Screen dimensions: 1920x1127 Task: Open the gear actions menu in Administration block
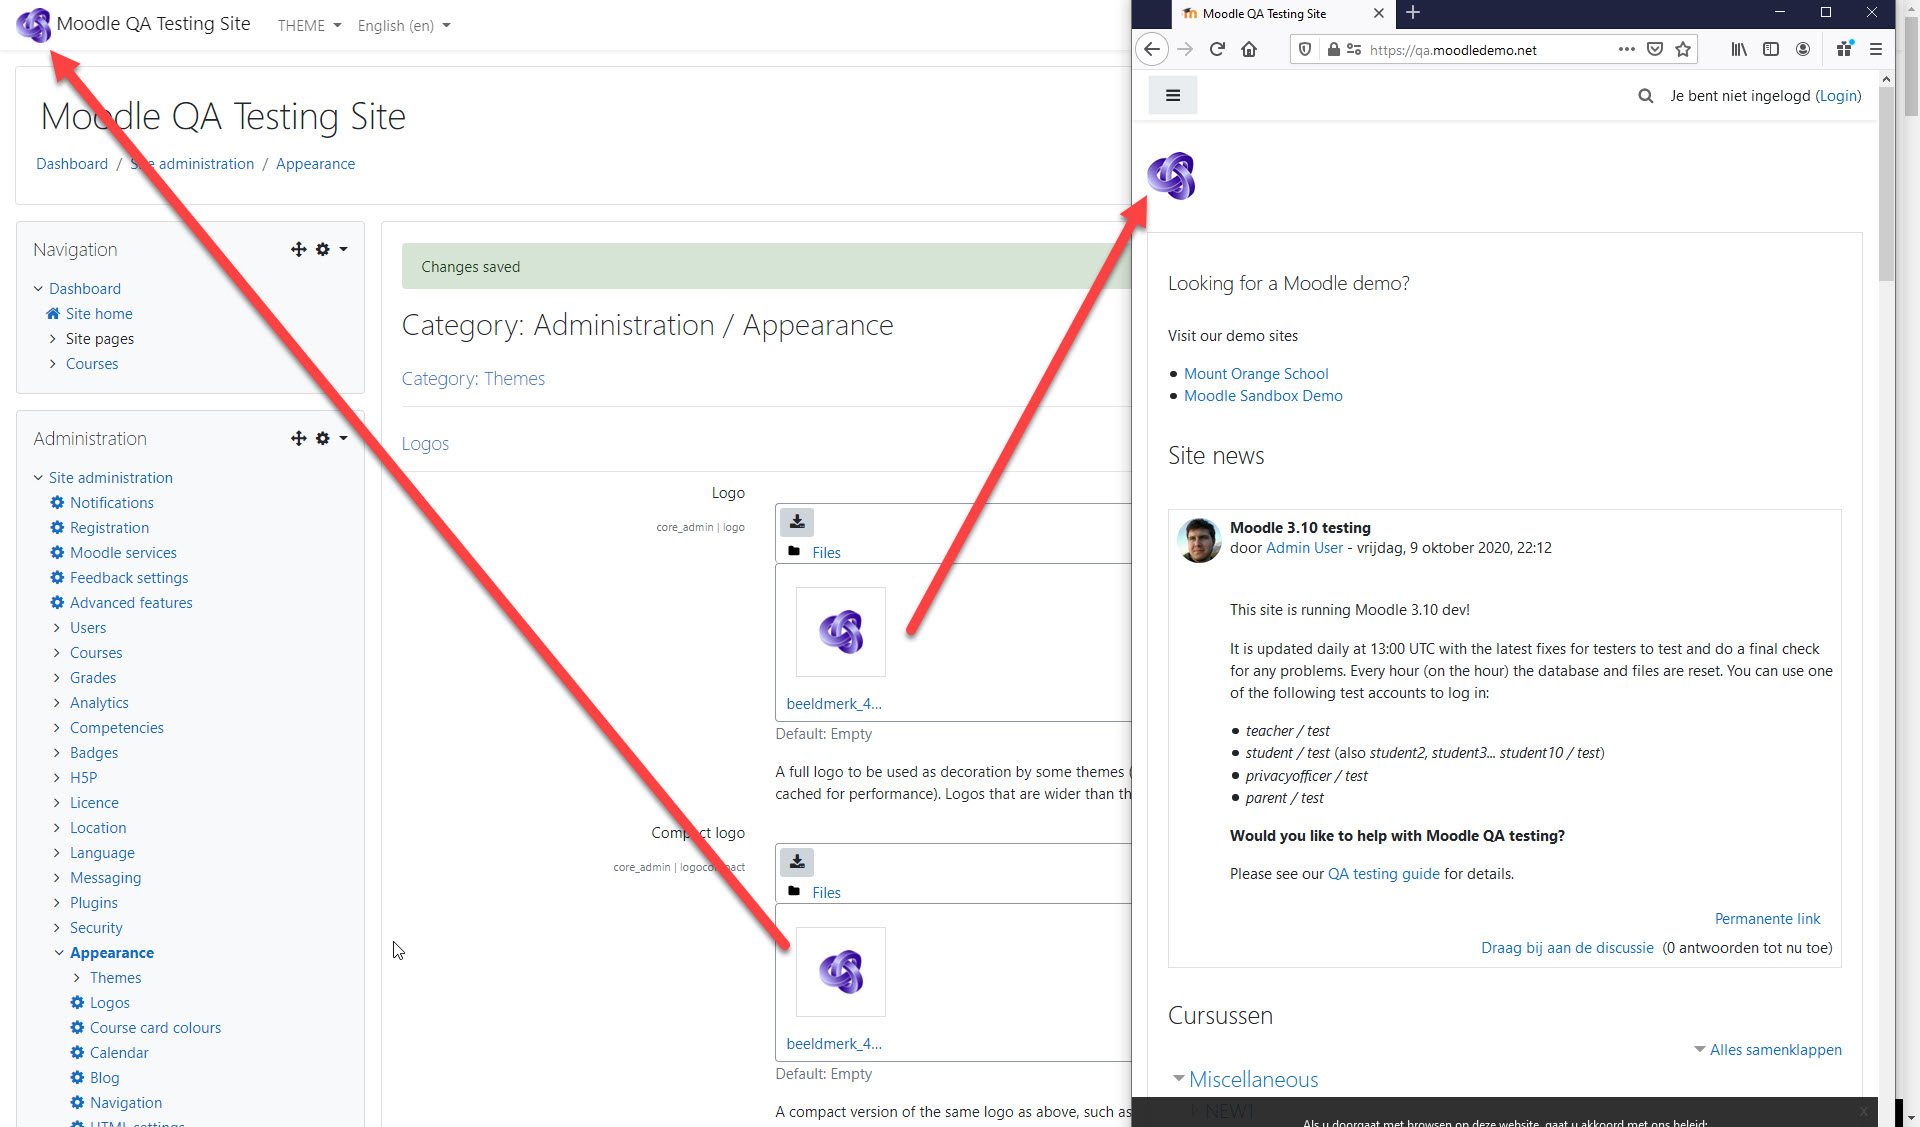coord(331,438)
